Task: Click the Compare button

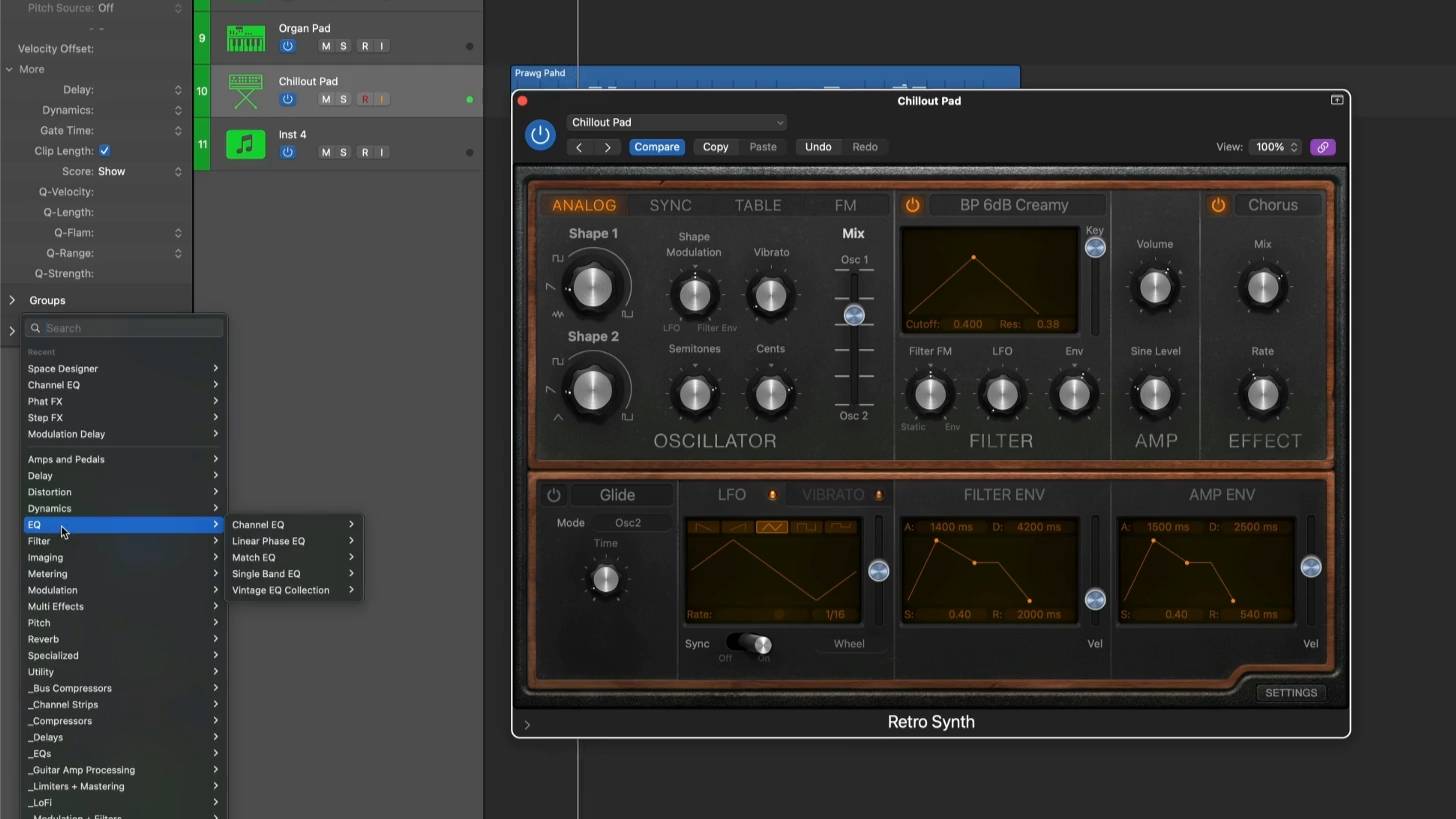Action: pyautogui.click(x=656, y=147)
